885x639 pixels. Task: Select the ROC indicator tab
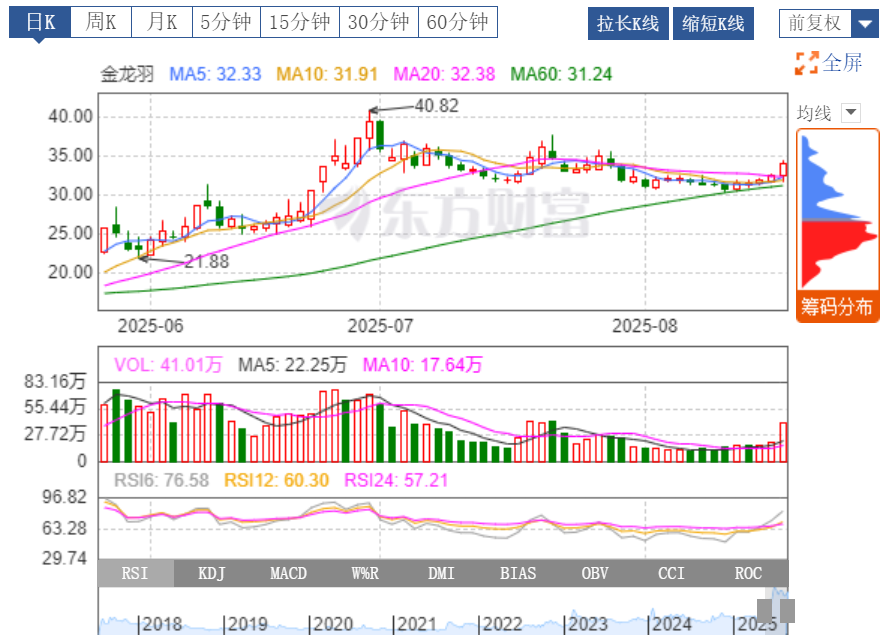[x=748, y=574]
